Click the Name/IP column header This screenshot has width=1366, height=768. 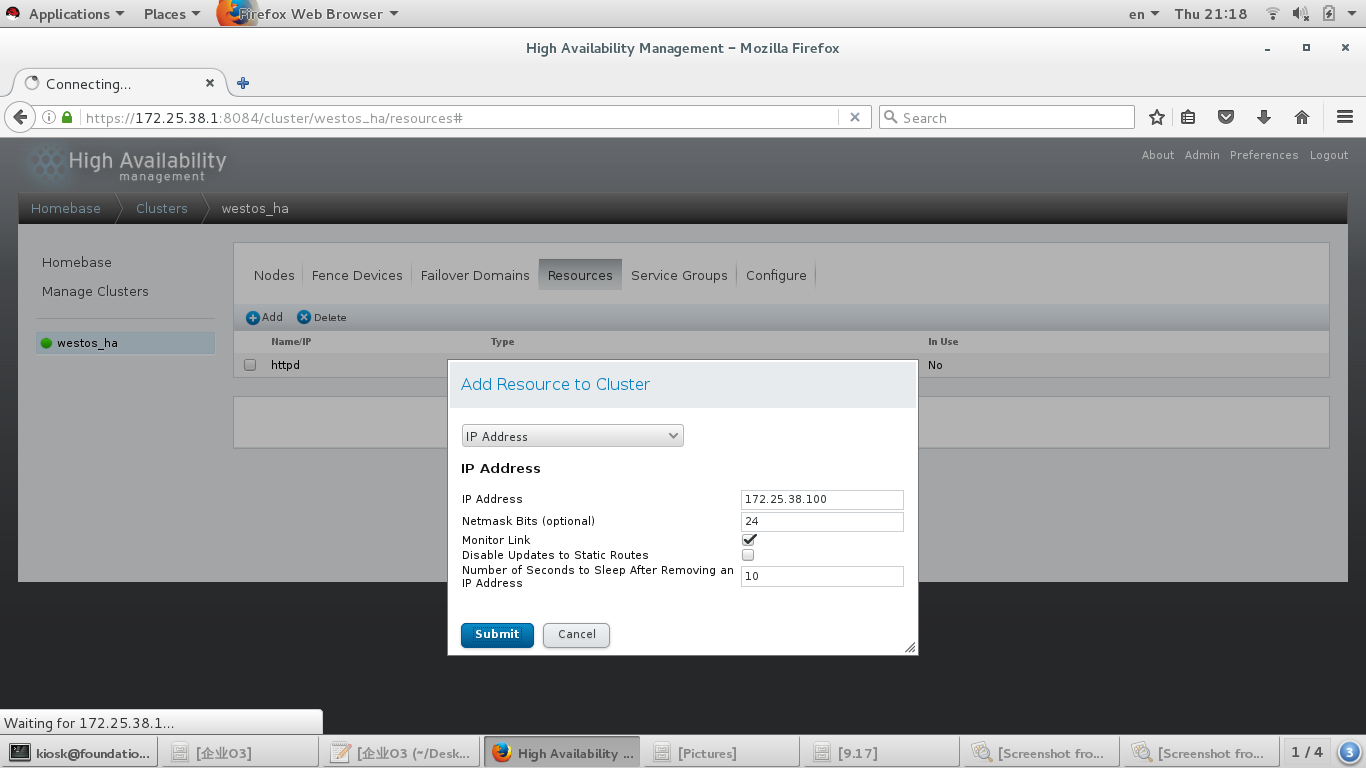(291, 342)
